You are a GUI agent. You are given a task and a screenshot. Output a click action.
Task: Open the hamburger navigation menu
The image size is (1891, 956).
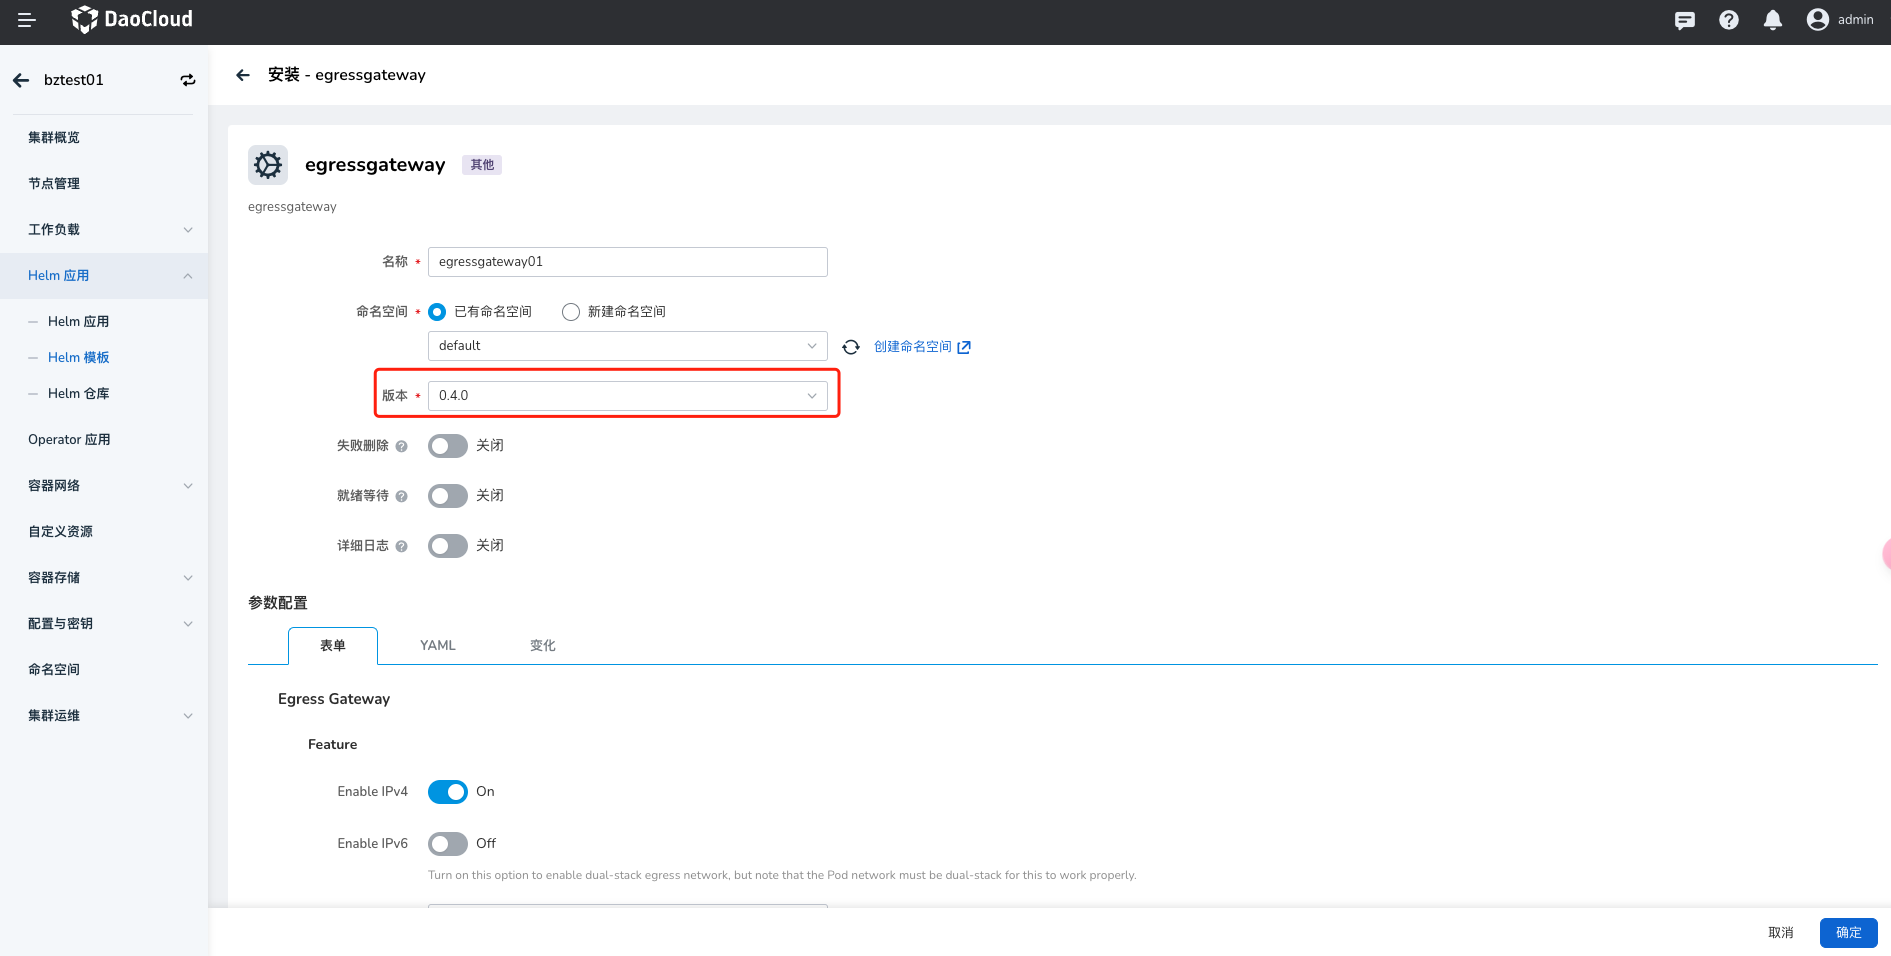point(27,20)
